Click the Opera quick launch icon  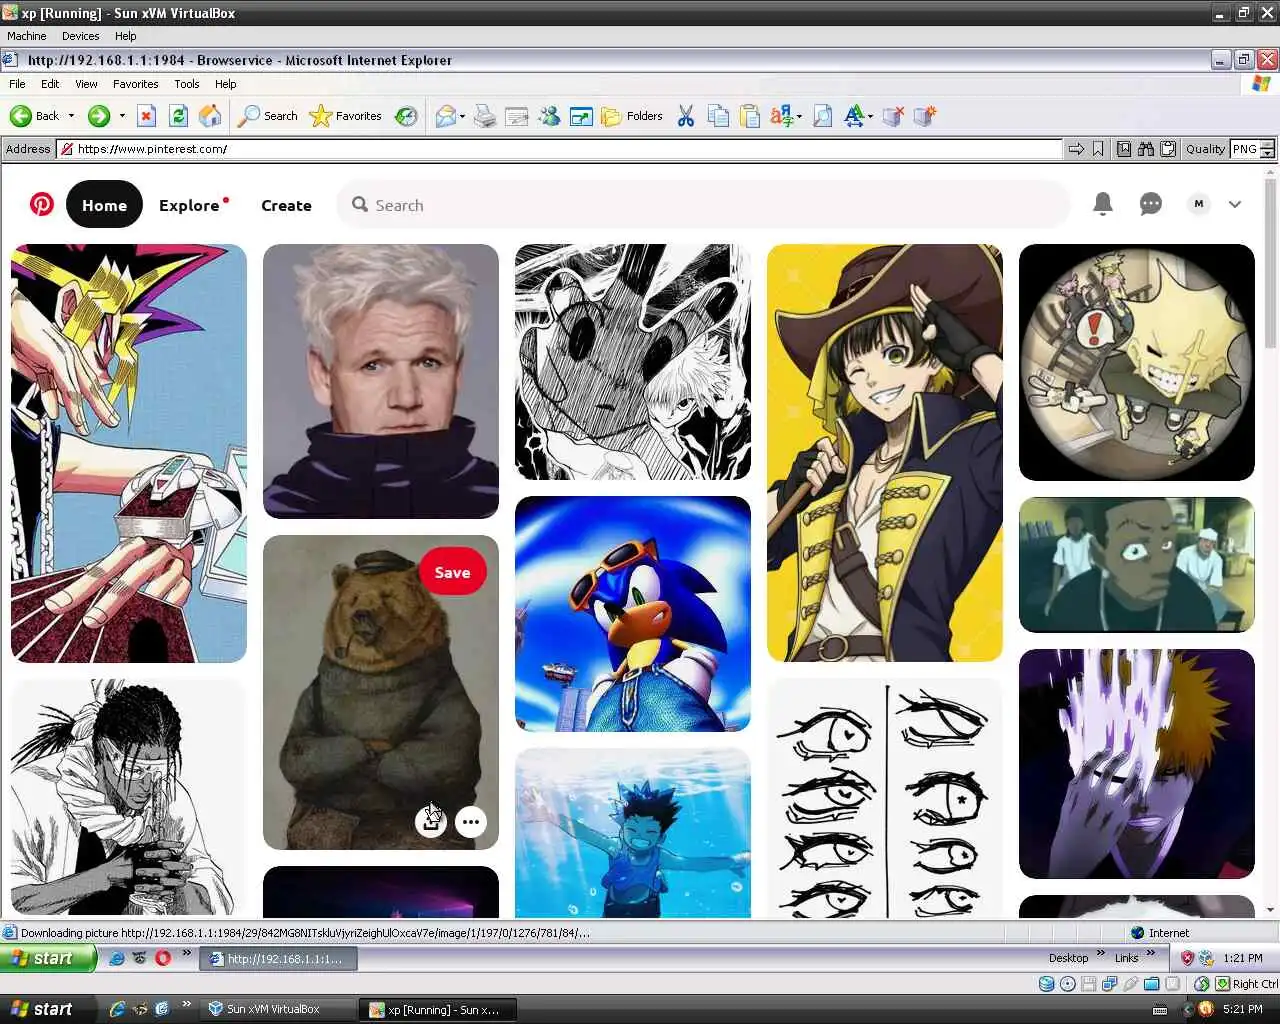click(x=163, y=958)
